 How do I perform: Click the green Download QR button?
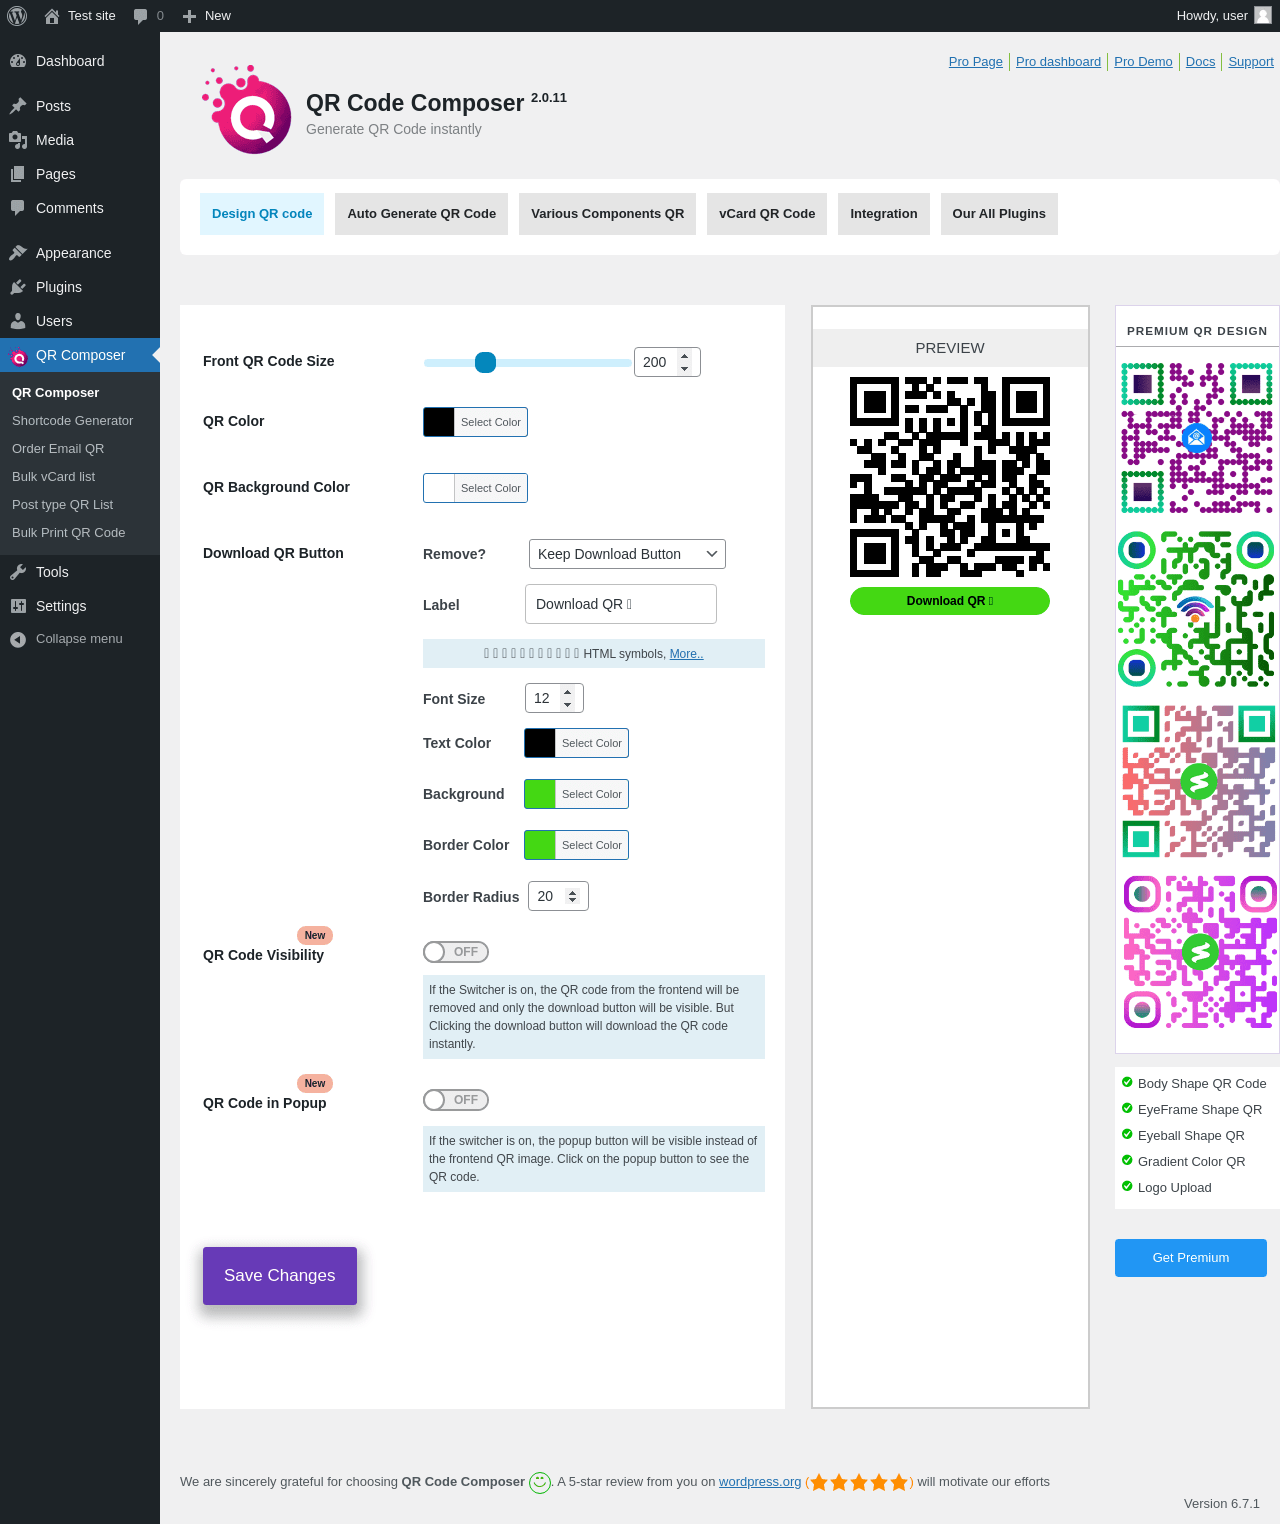point(950,601)
